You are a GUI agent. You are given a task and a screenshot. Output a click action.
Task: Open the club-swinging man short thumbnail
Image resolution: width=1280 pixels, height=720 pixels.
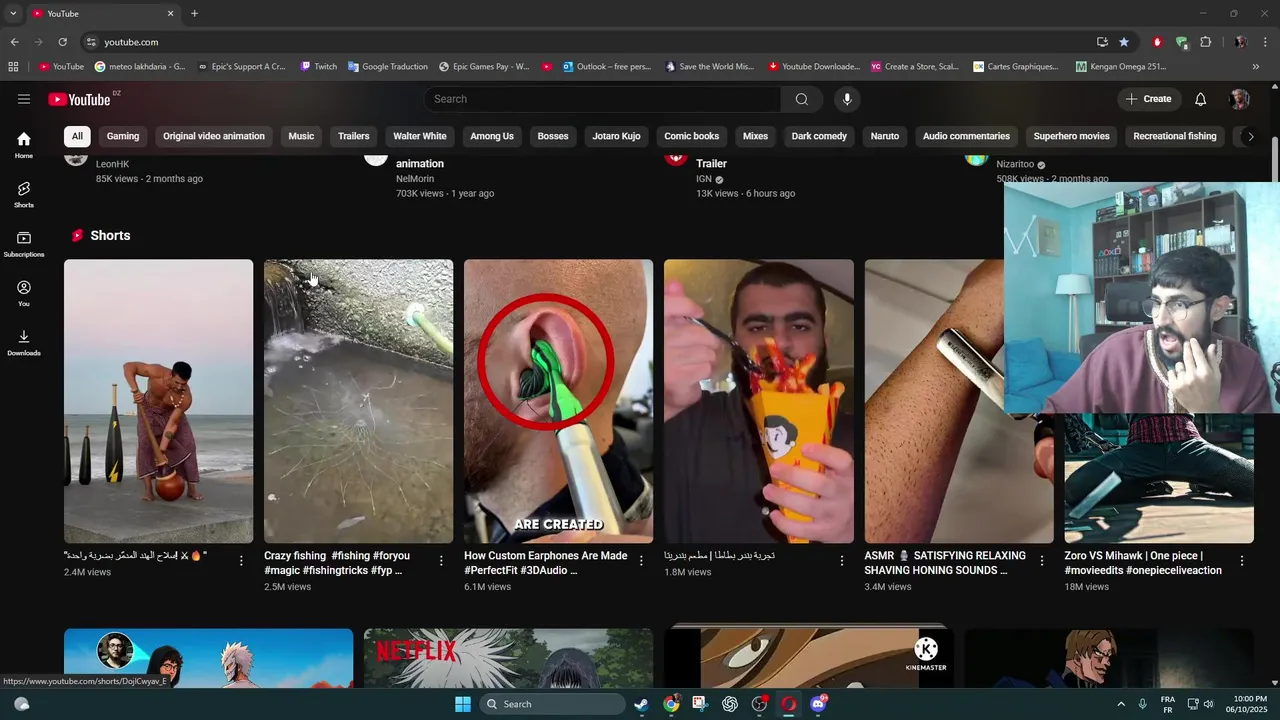point(159,401)
